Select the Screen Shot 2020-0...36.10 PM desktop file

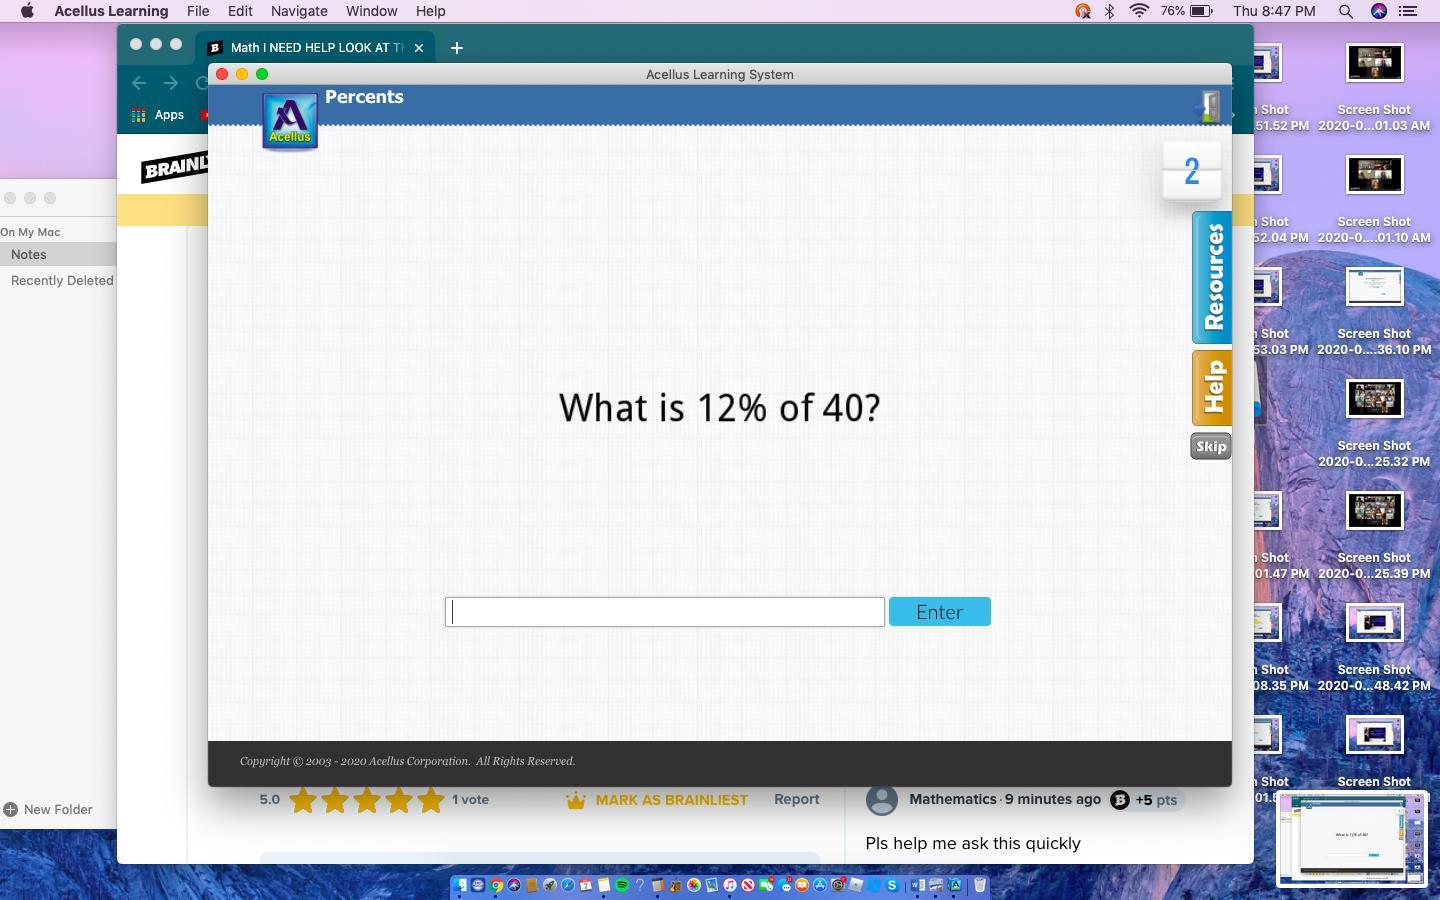[1374, 312]
